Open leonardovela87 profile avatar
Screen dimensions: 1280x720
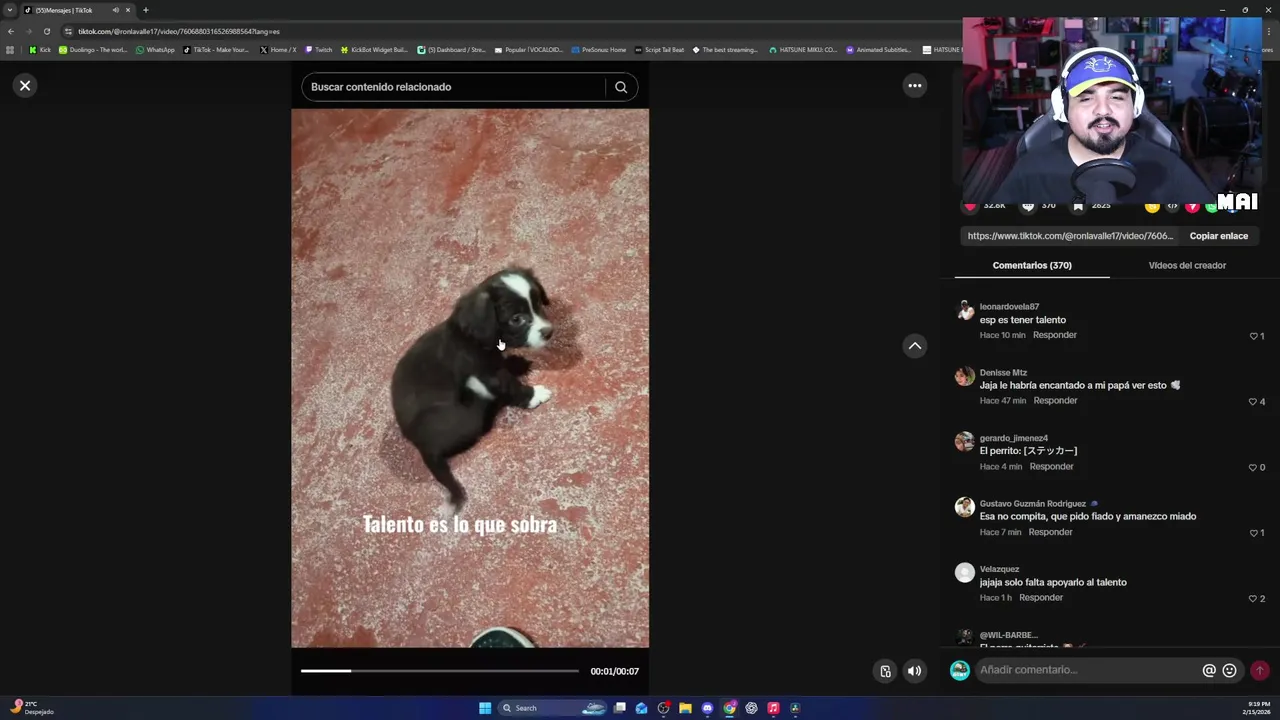pos(964,310)
